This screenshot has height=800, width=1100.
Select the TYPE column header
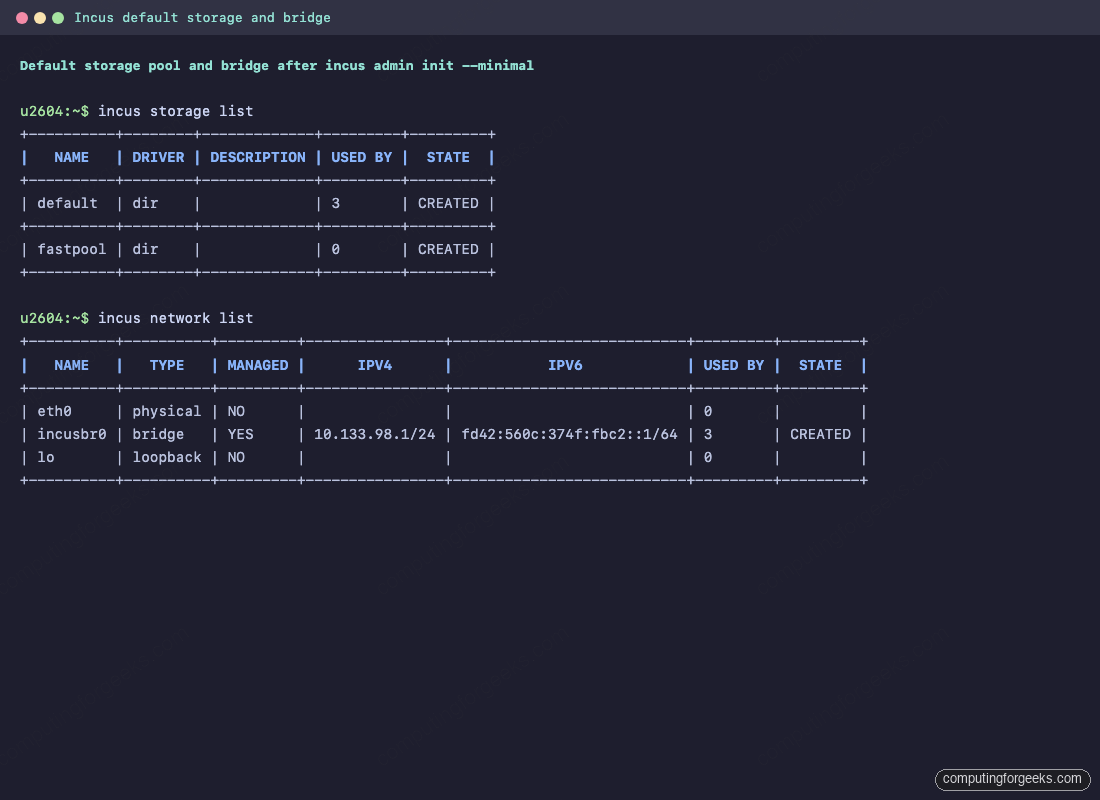click(x=167, y=366)
